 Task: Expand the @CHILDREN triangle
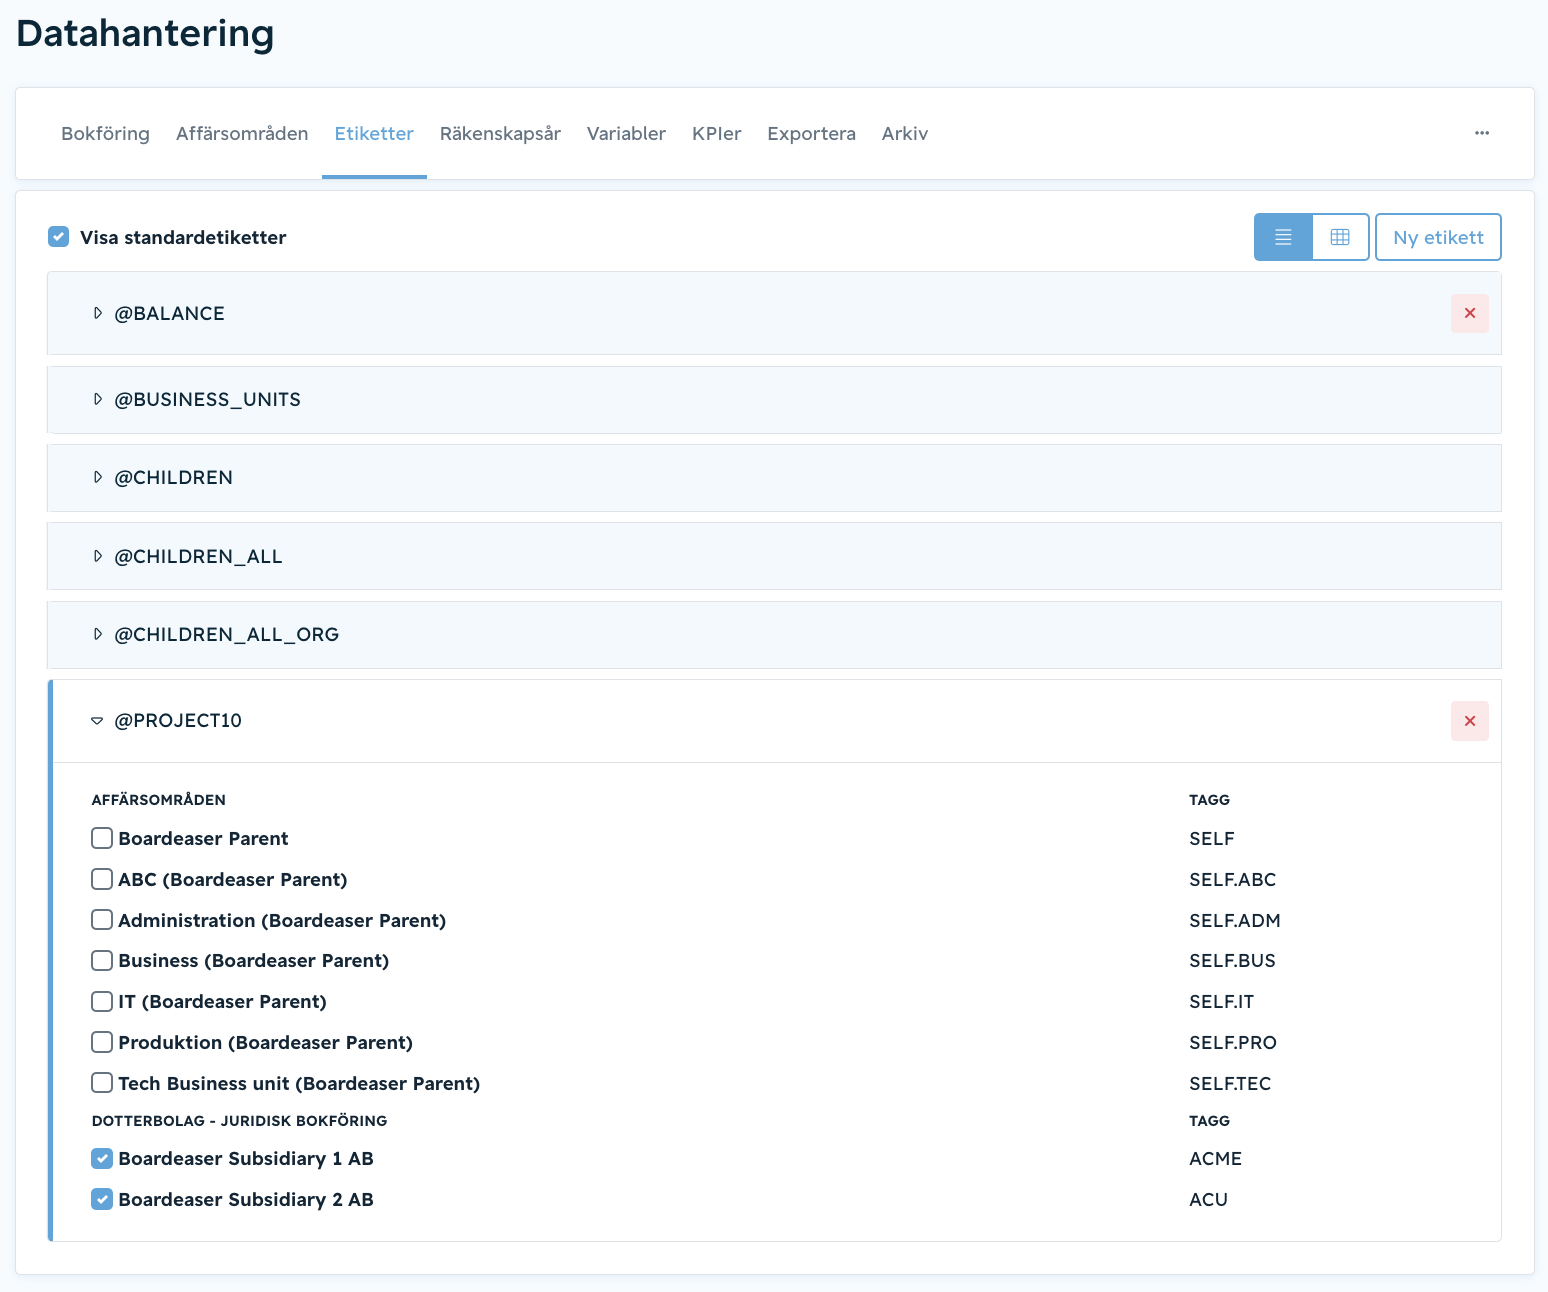pyautogui.click(x=97, y=477)
